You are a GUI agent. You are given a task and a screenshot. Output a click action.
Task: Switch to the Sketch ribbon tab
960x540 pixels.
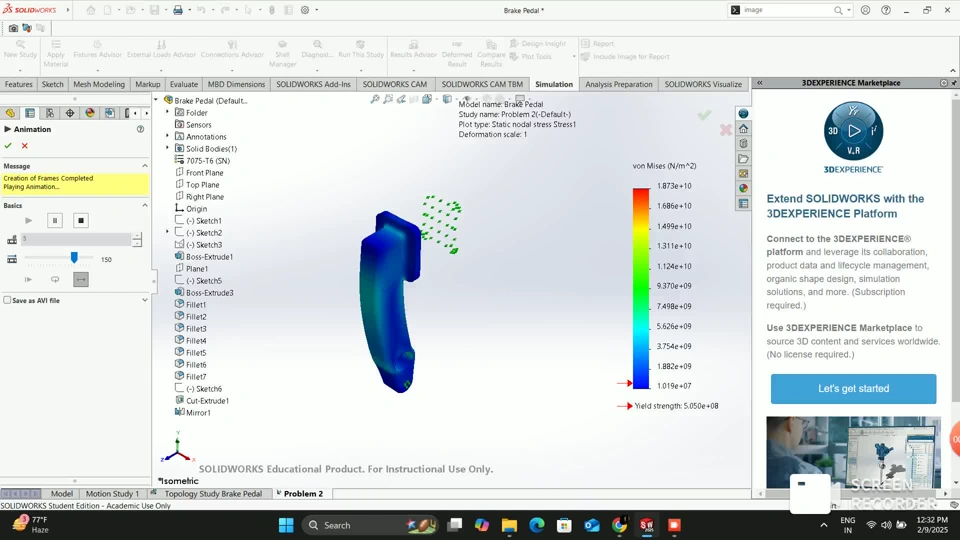pos(53,84)
